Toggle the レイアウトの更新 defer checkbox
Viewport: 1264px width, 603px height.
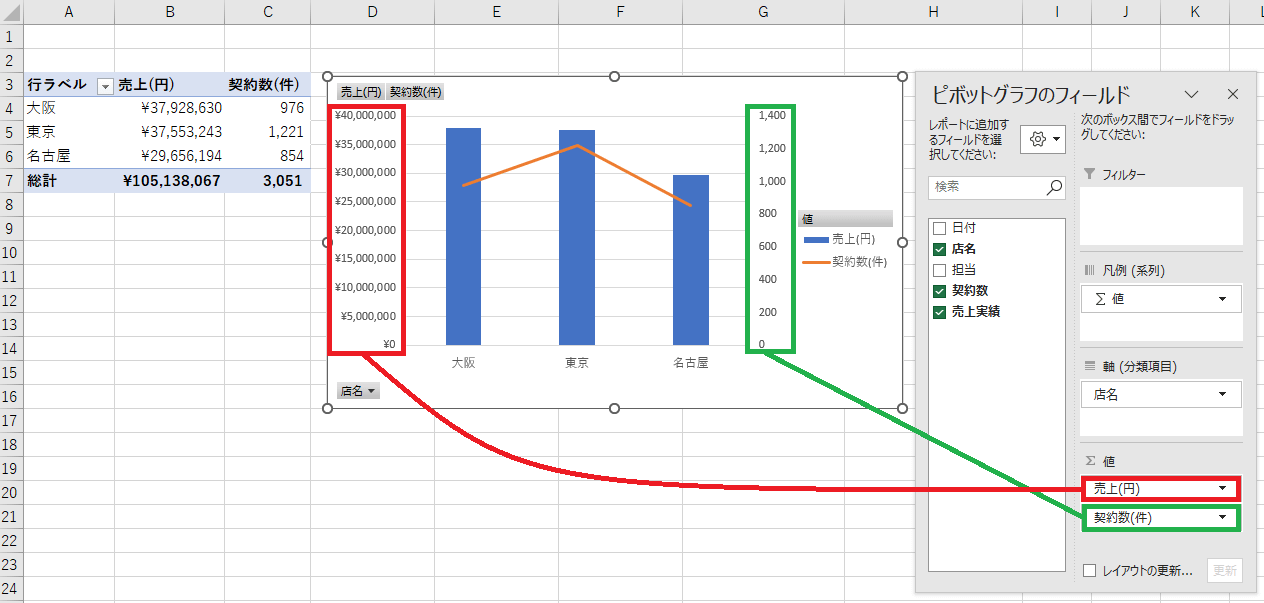pos(1090,570)
